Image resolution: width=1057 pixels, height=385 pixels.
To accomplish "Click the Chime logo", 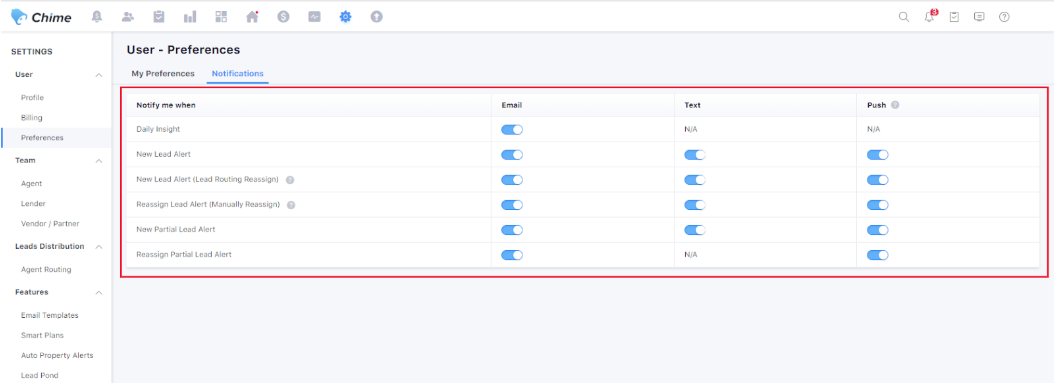I will coord(41,18).
